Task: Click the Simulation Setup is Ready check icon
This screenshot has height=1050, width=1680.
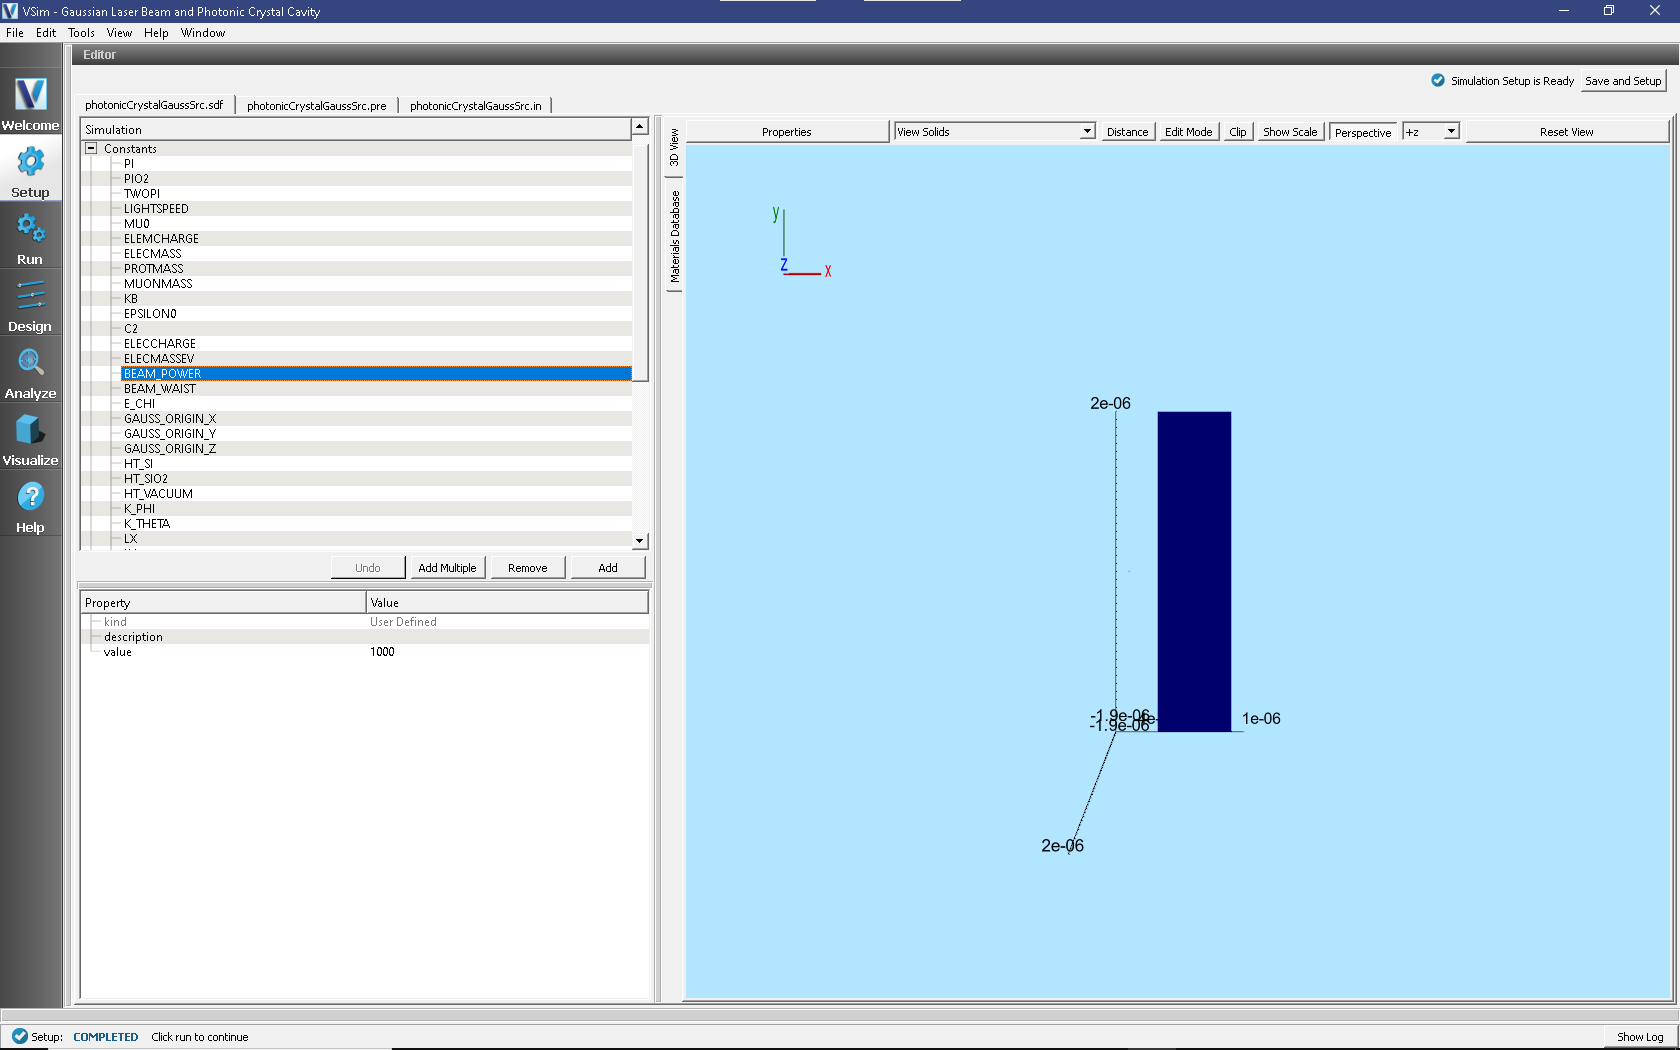Action: click(1438, 80)
